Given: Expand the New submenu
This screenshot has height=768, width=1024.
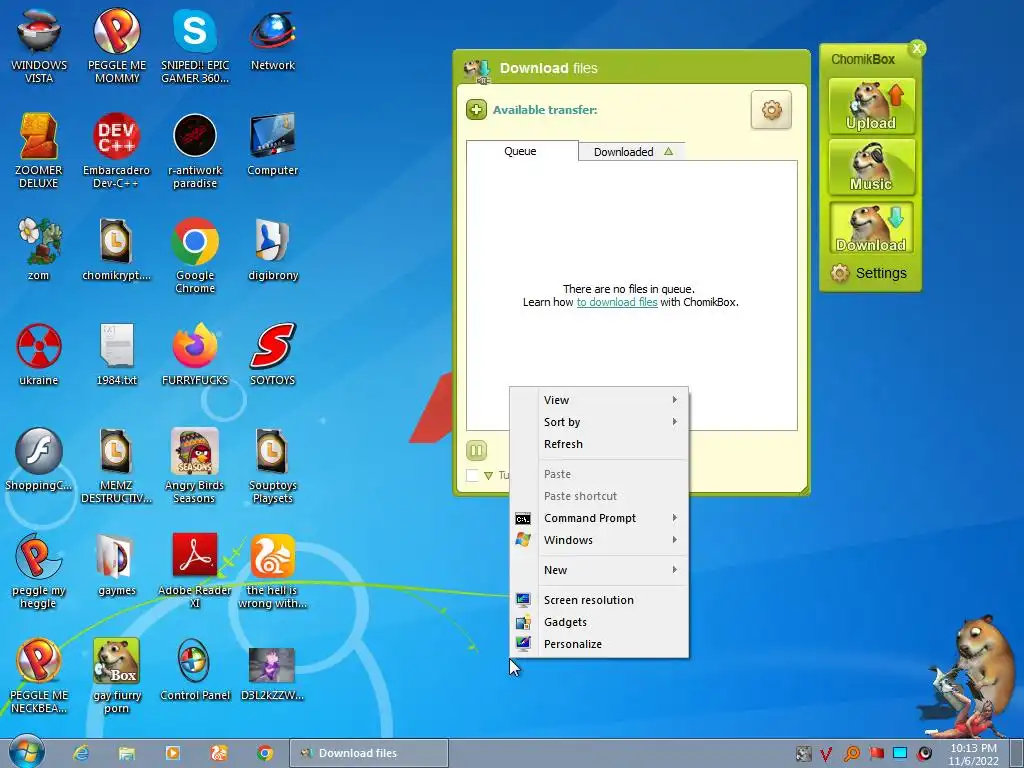Looking at the screenshot, I should coord(599,570).
